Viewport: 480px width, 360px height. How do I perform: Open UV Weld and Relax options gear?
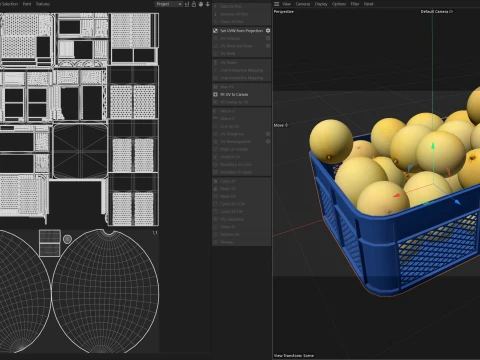tap(268, 46)
